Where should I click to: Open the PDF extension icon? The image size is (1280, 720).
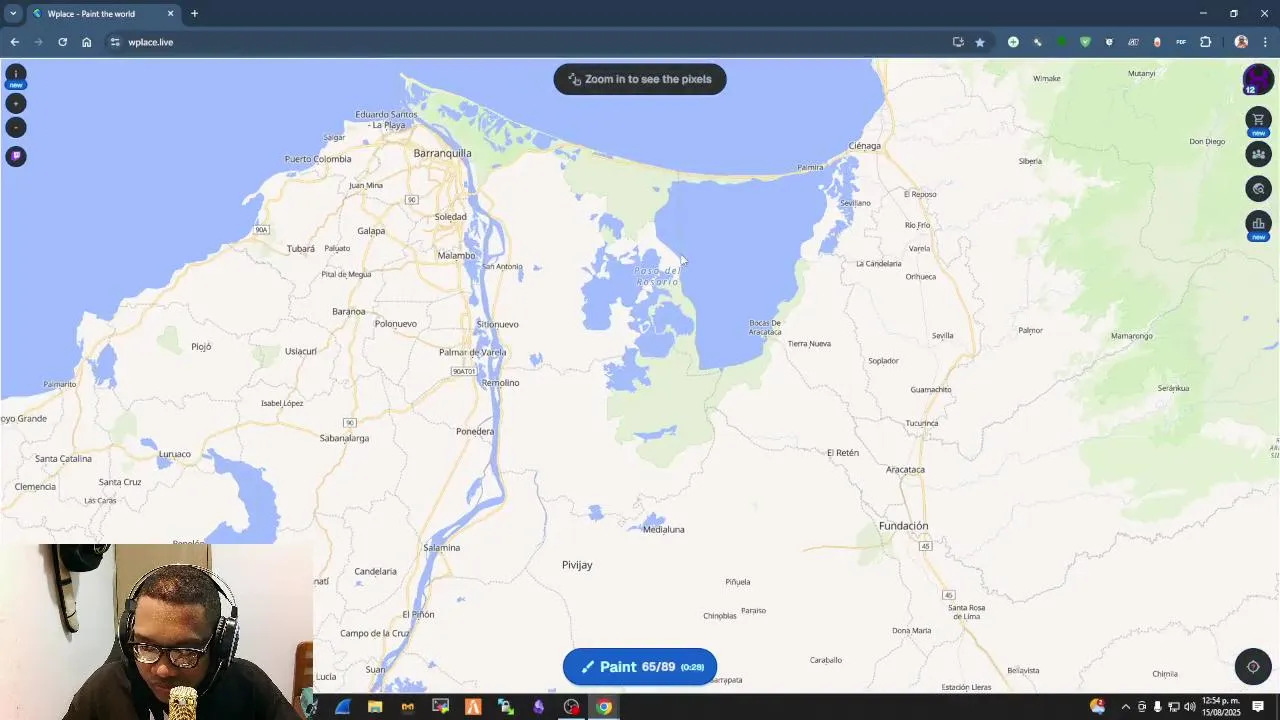(1181, 42)
